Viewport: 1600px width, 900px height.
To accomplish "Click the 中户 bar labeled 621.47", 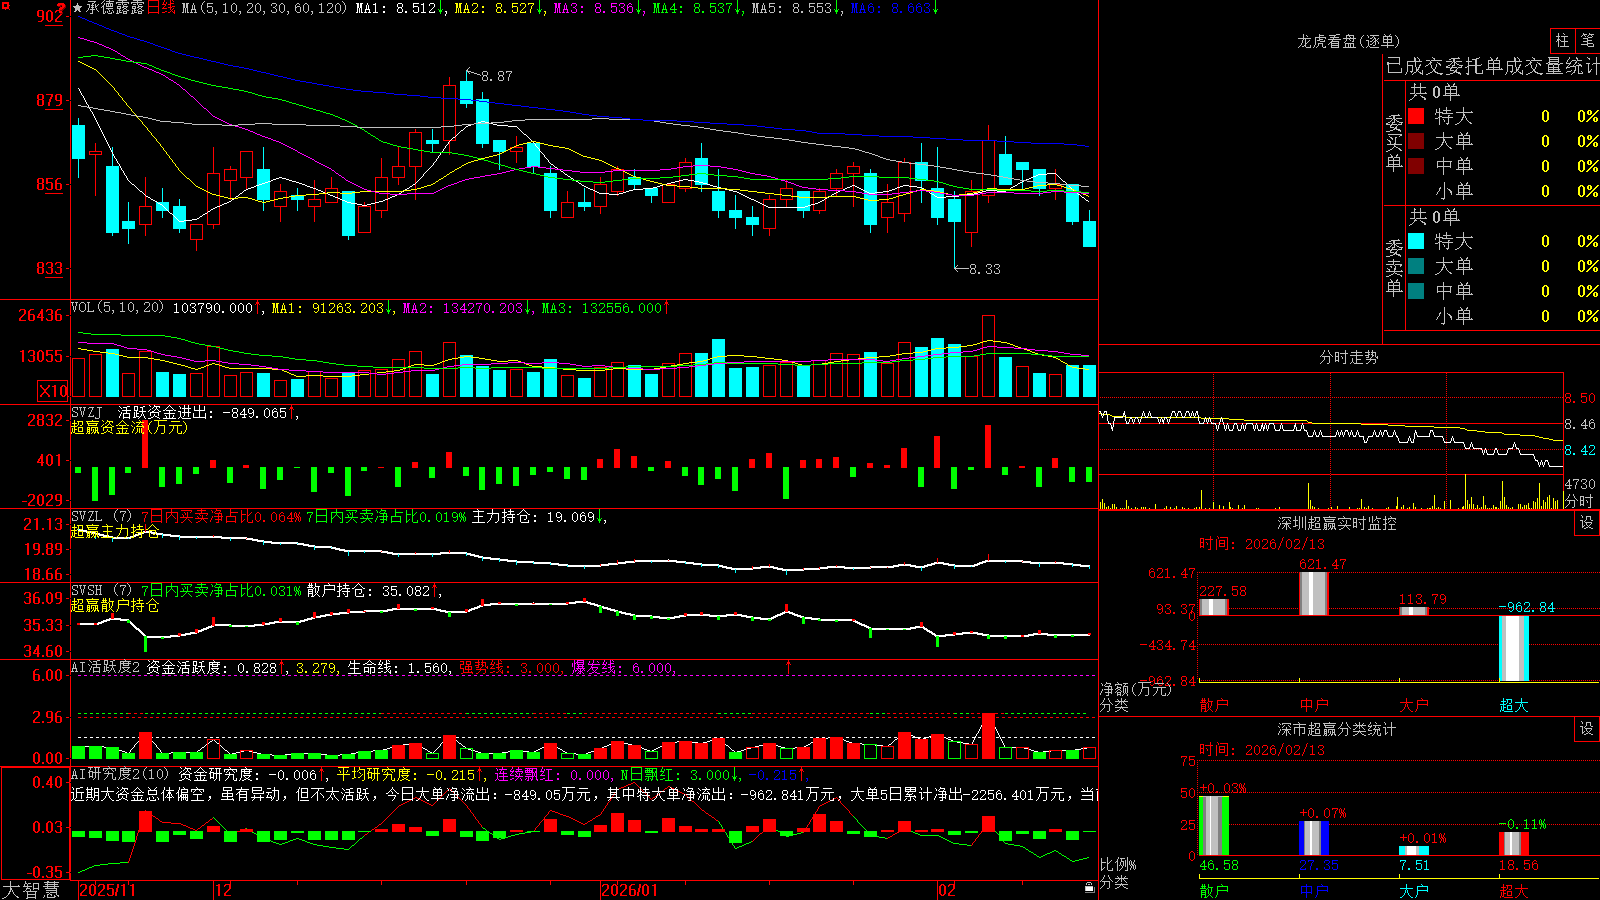I will point(1314,593).
